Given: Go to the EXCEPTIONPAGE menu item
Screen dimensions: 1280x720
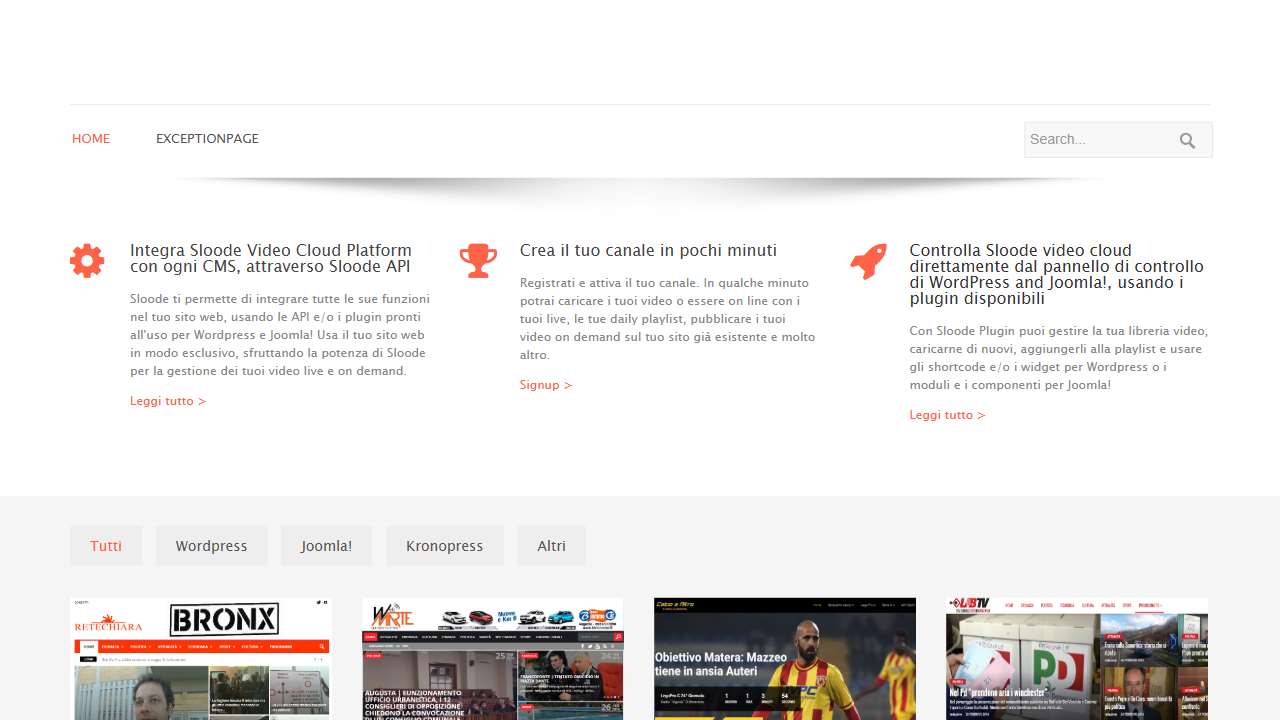Looking at the screenshot, I should (x=207, y=139).
